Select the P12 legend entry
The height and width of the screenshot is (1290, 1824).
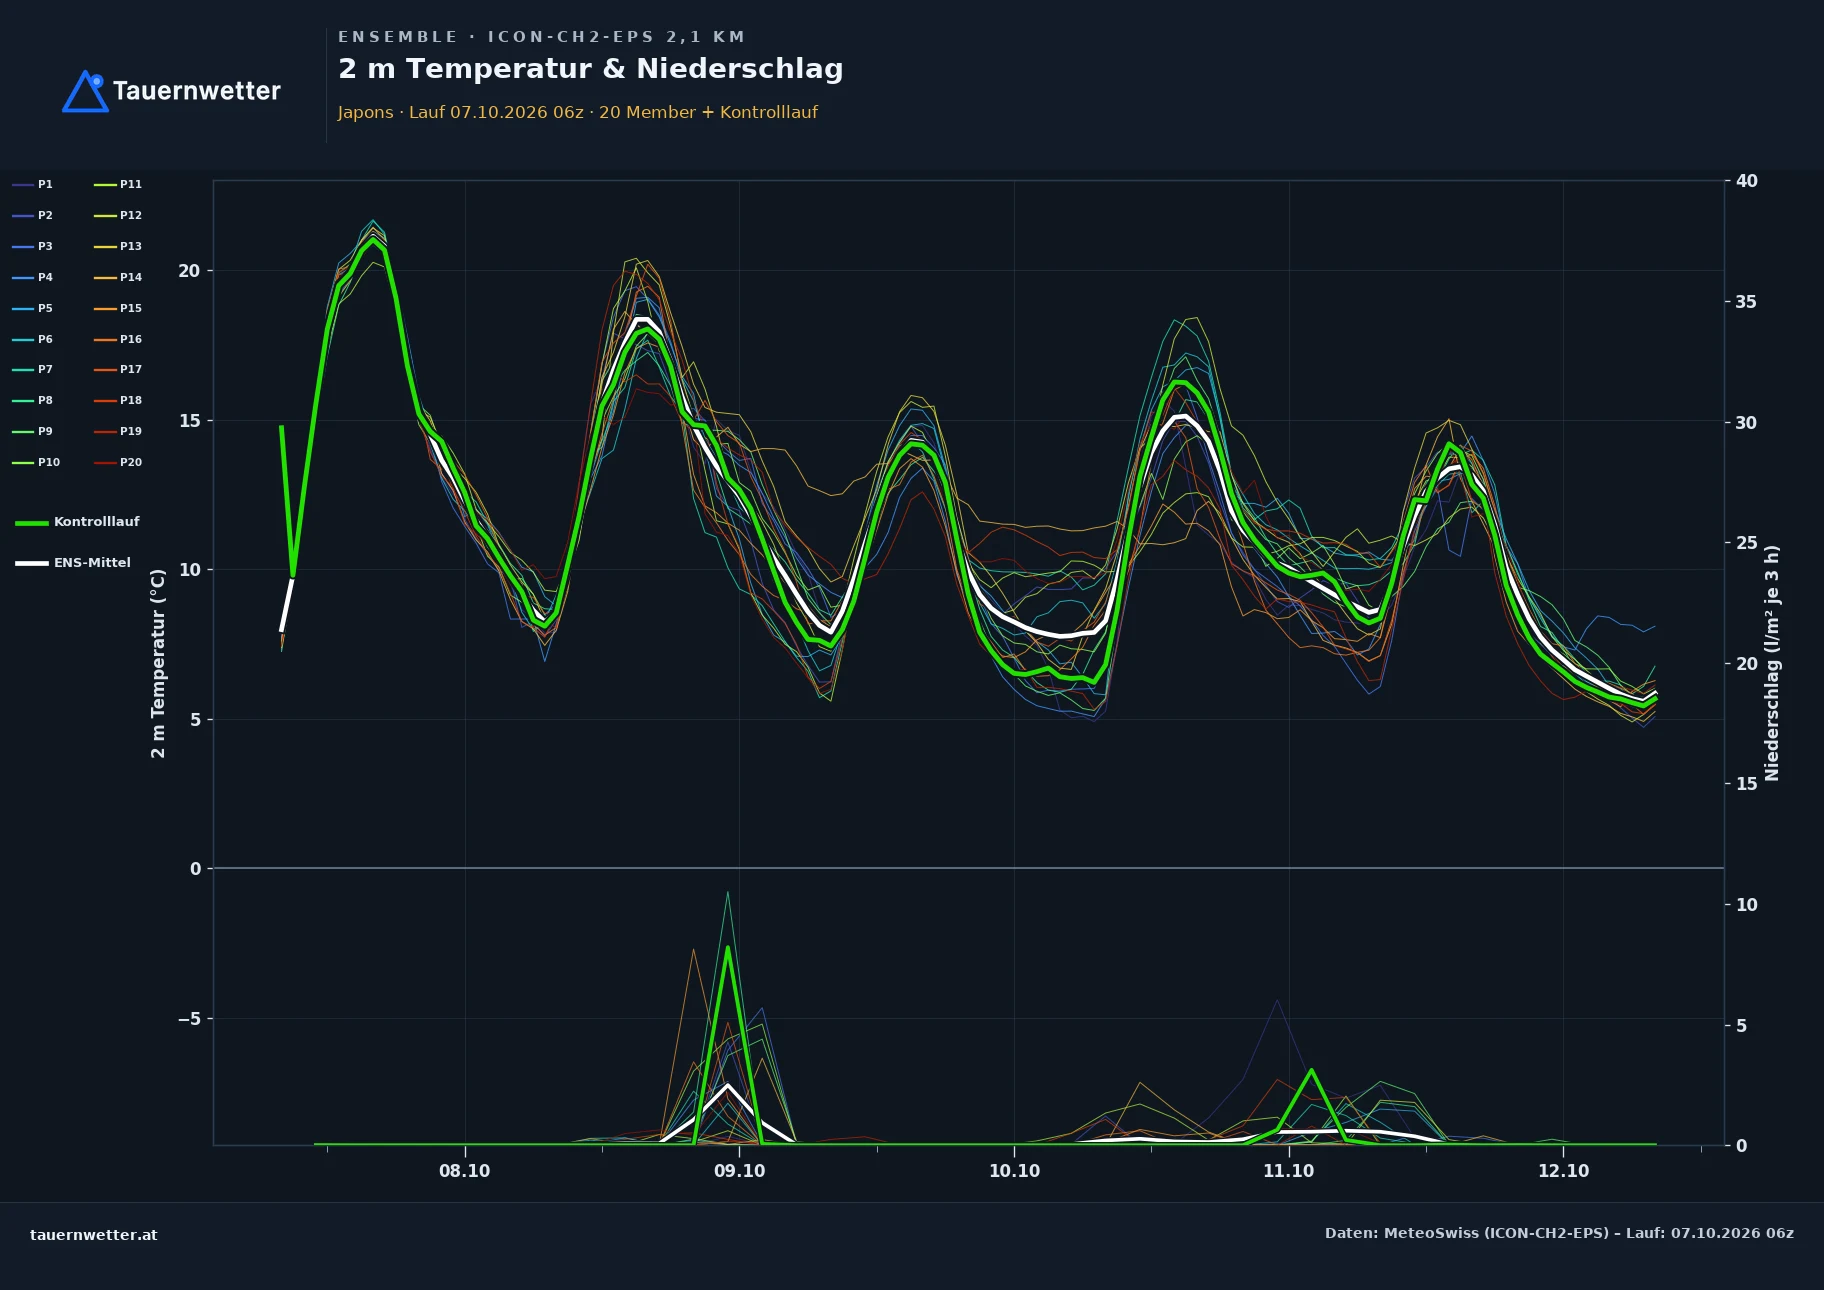[x=118, y=216]
